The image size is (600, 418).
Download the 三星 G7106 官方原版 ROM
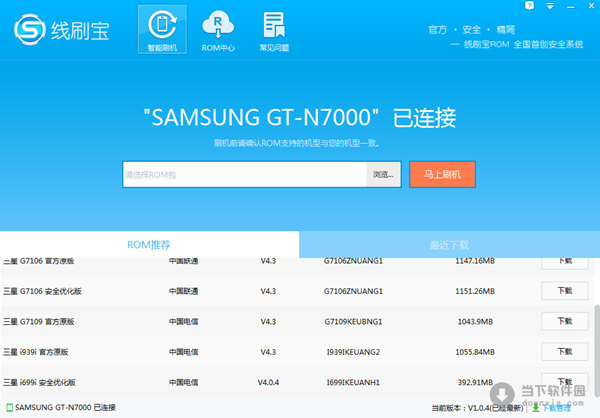[x=565, y=263]
